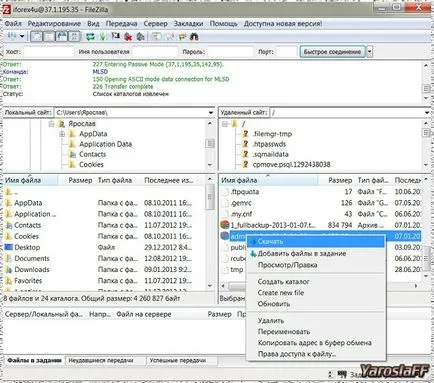Choose Обновить in the context menu
Image resolution: width=434 pixels, height=383 pixels.
[x=316, y=304]
